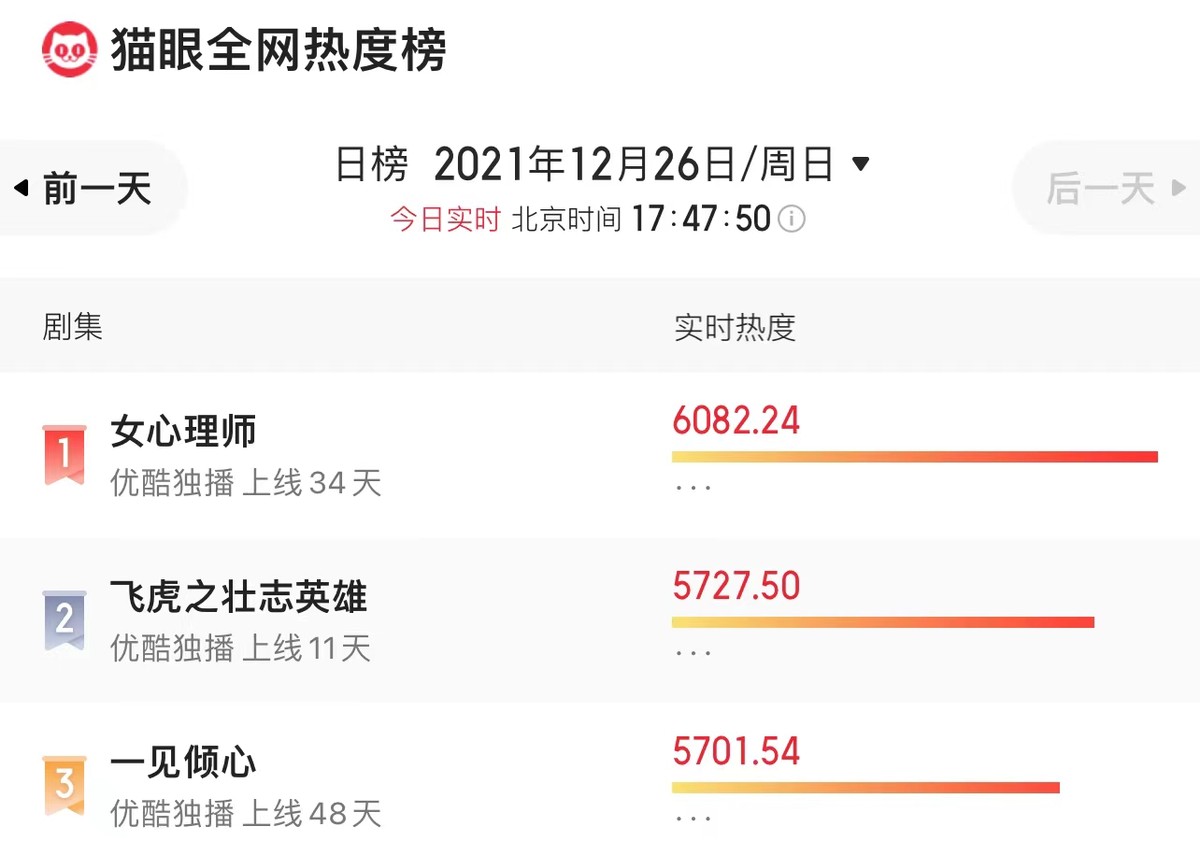Viewport: 1200px width, 867px height.
Task: Open the info tooltip icon beside Beijing time
Action: (791, 219)
